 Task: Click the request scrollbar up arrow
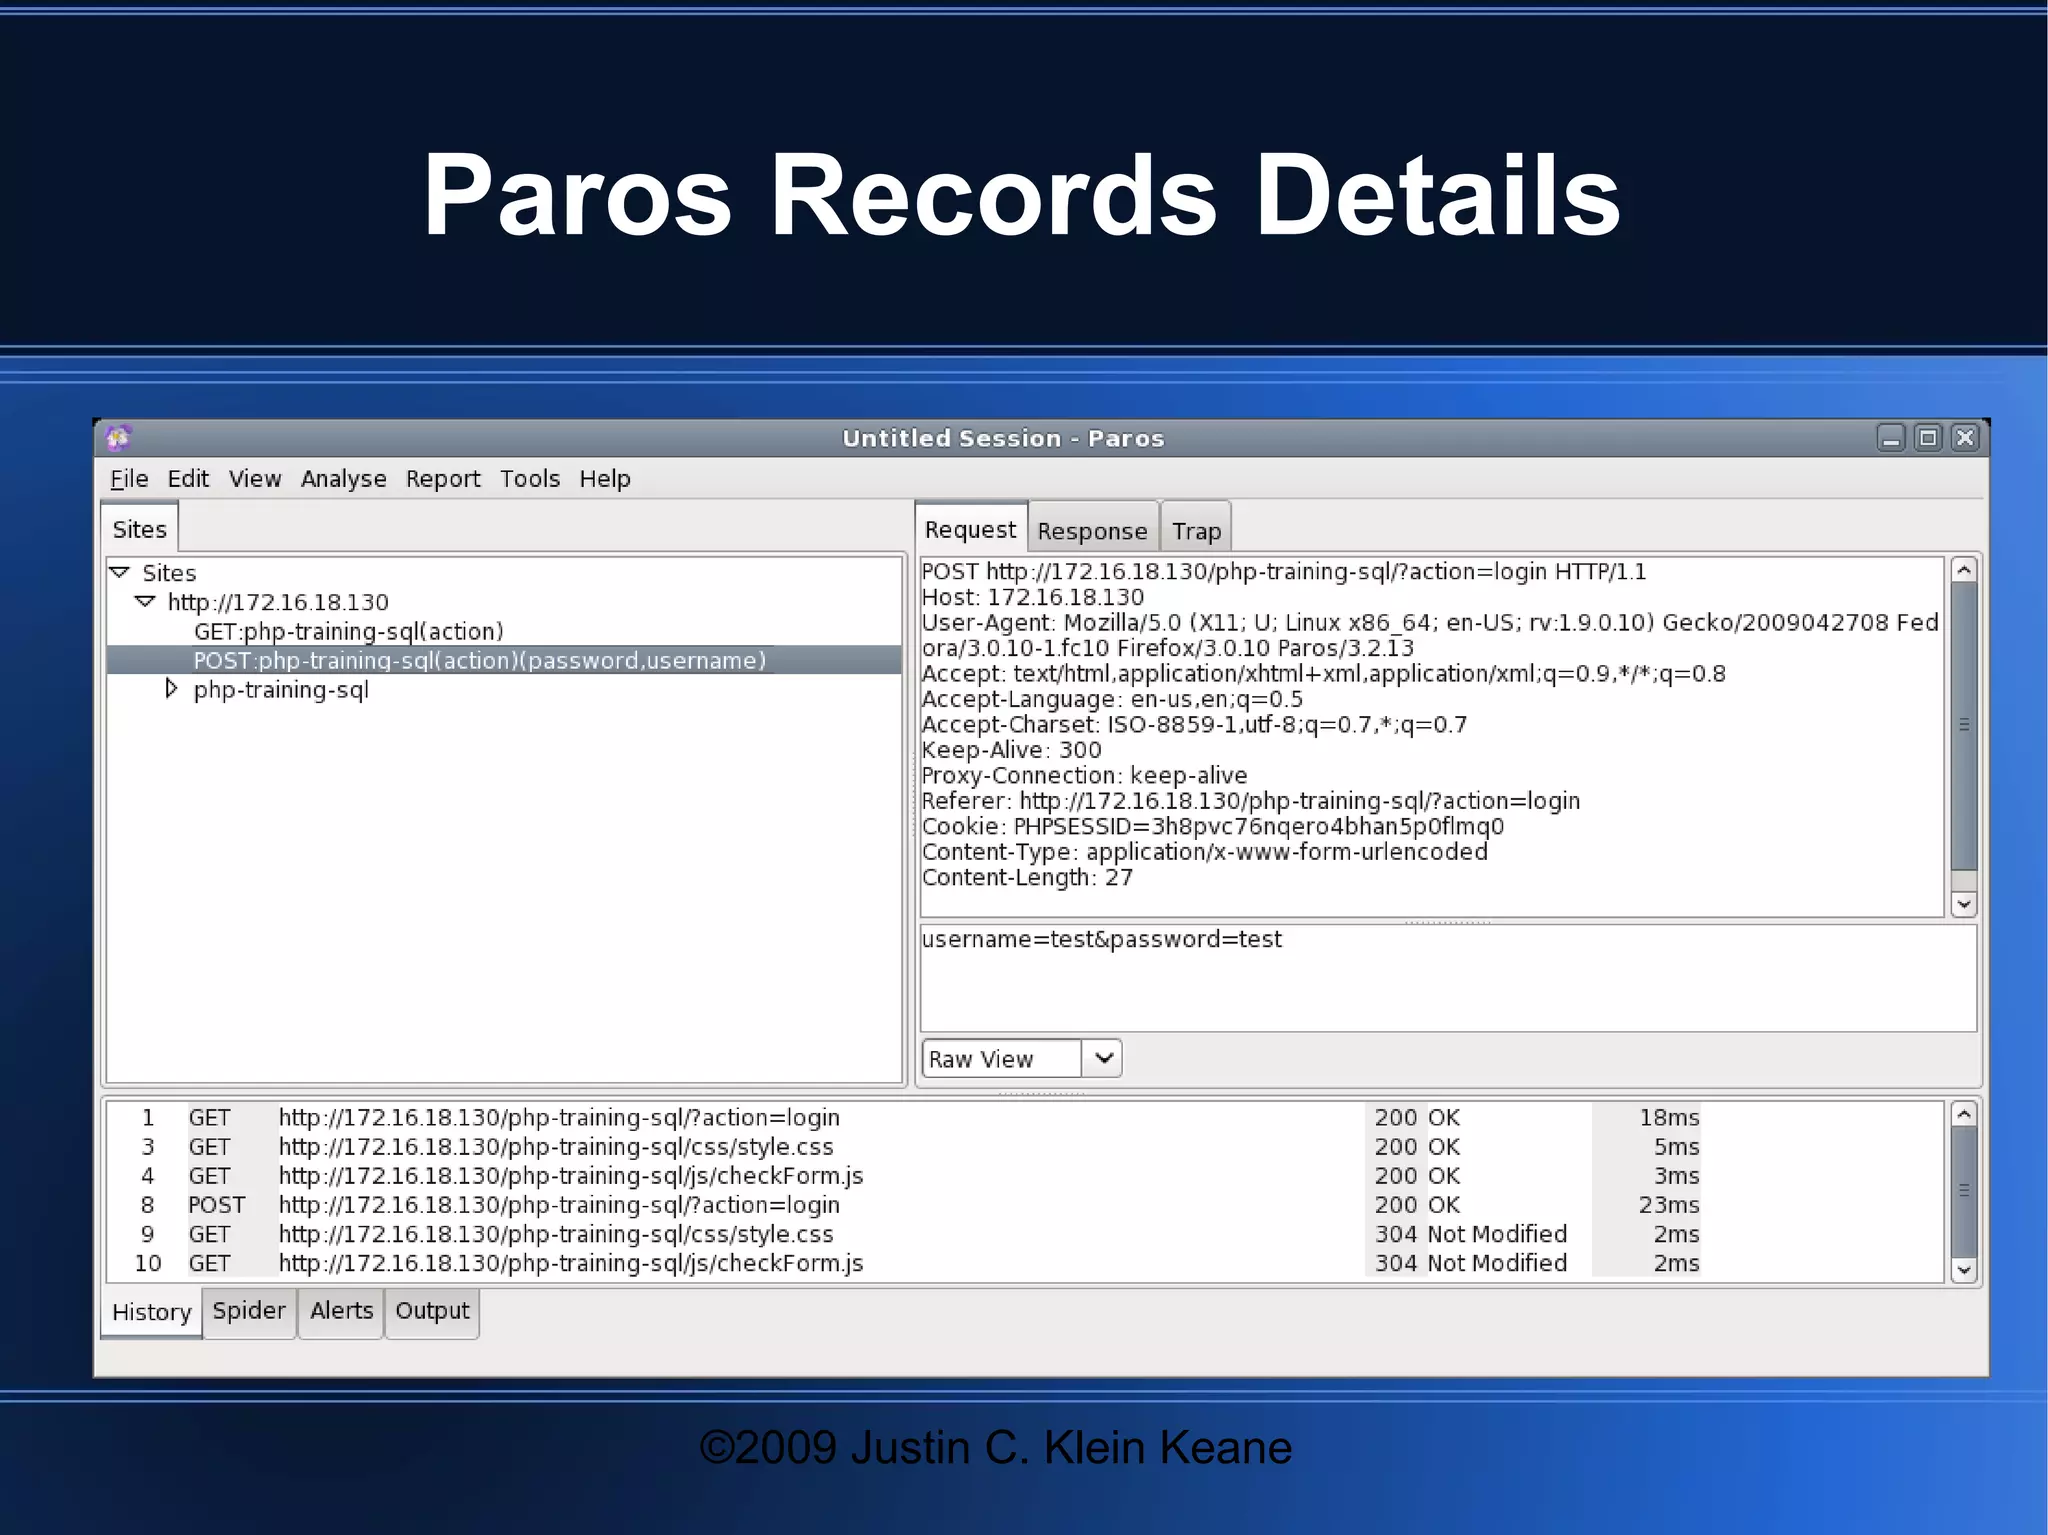(x=1964, y=570)
